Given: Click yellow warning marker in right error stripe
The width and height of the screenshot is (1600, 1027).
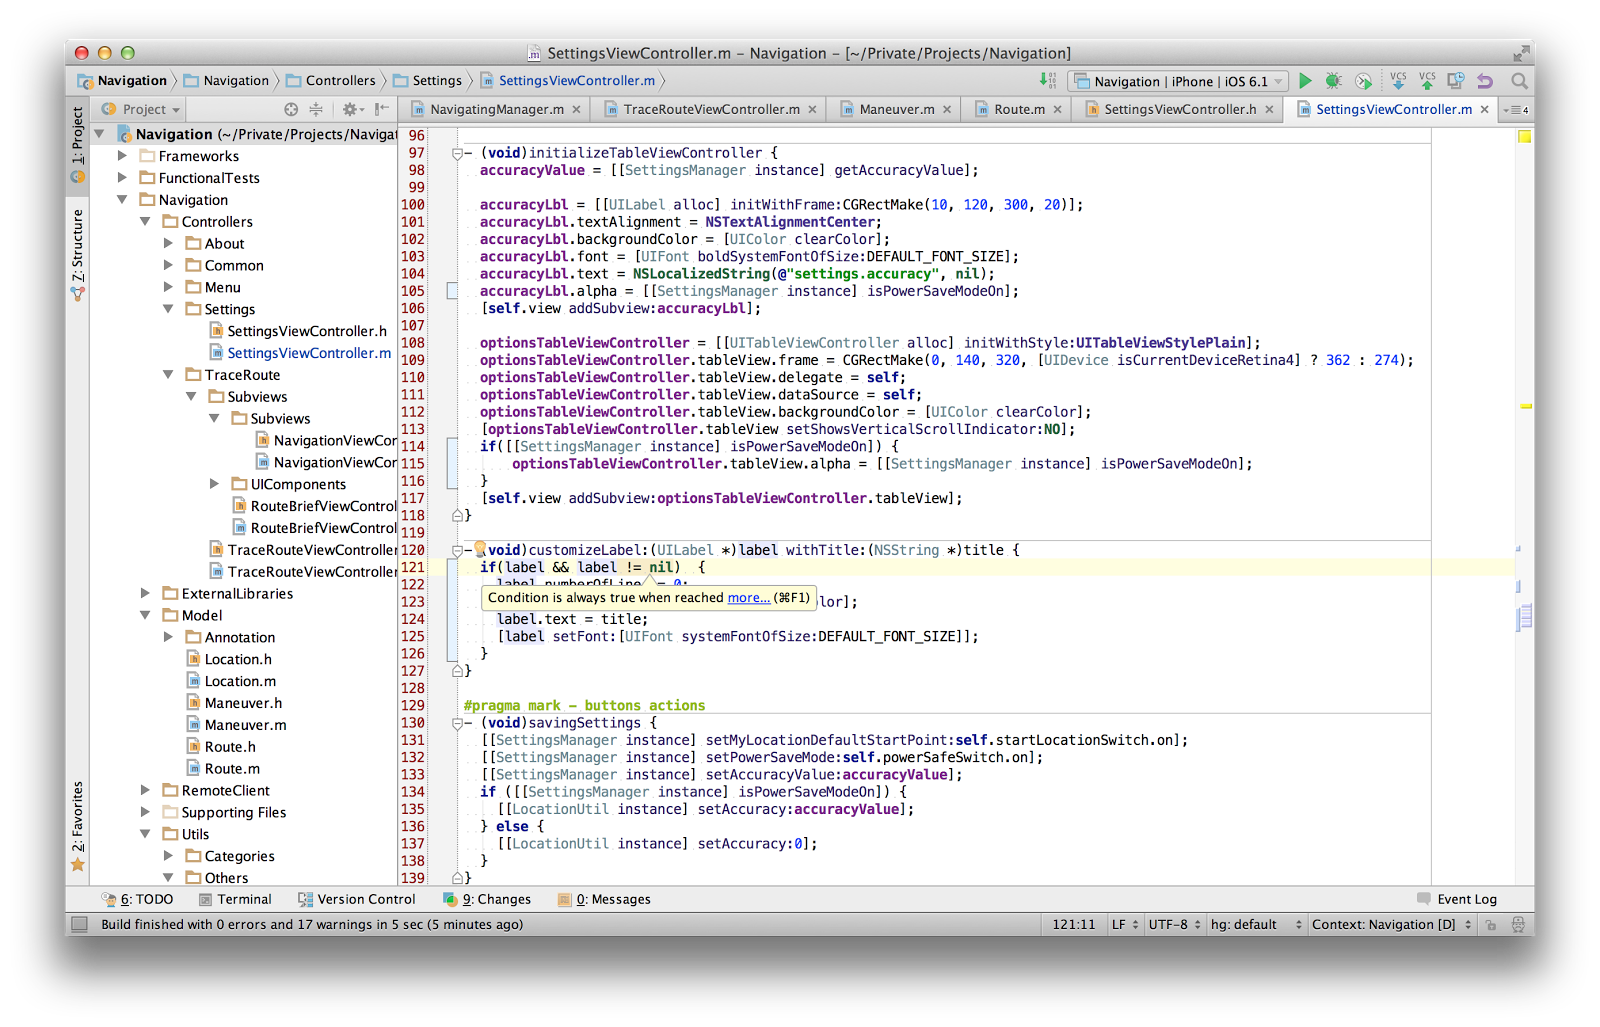Looking at the screenshot, I should tap(1525, 406).
